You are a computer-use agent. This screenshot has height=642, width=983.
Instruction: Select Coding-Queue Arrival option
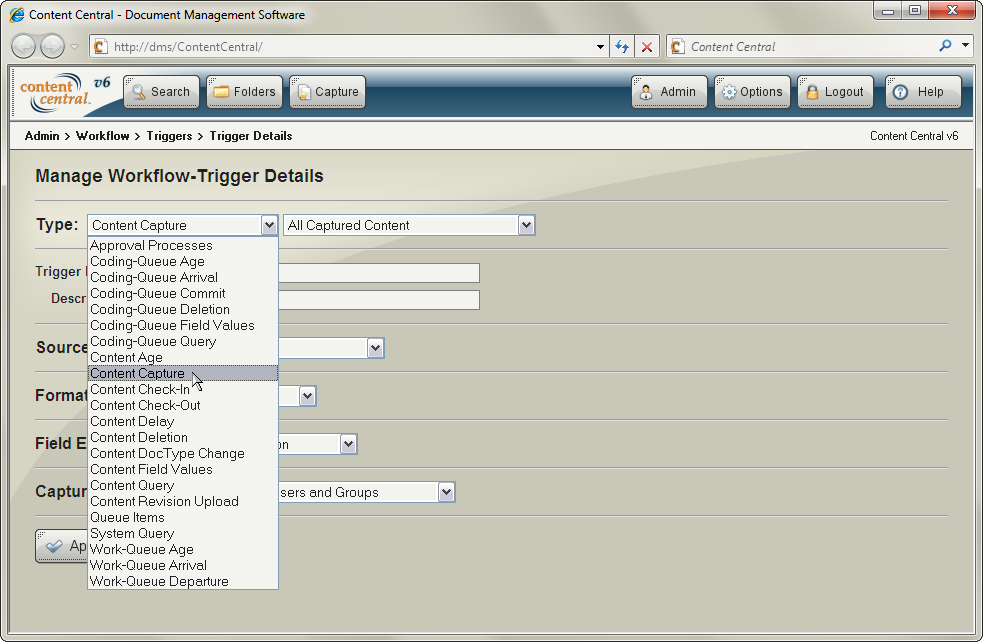(182, 277)
